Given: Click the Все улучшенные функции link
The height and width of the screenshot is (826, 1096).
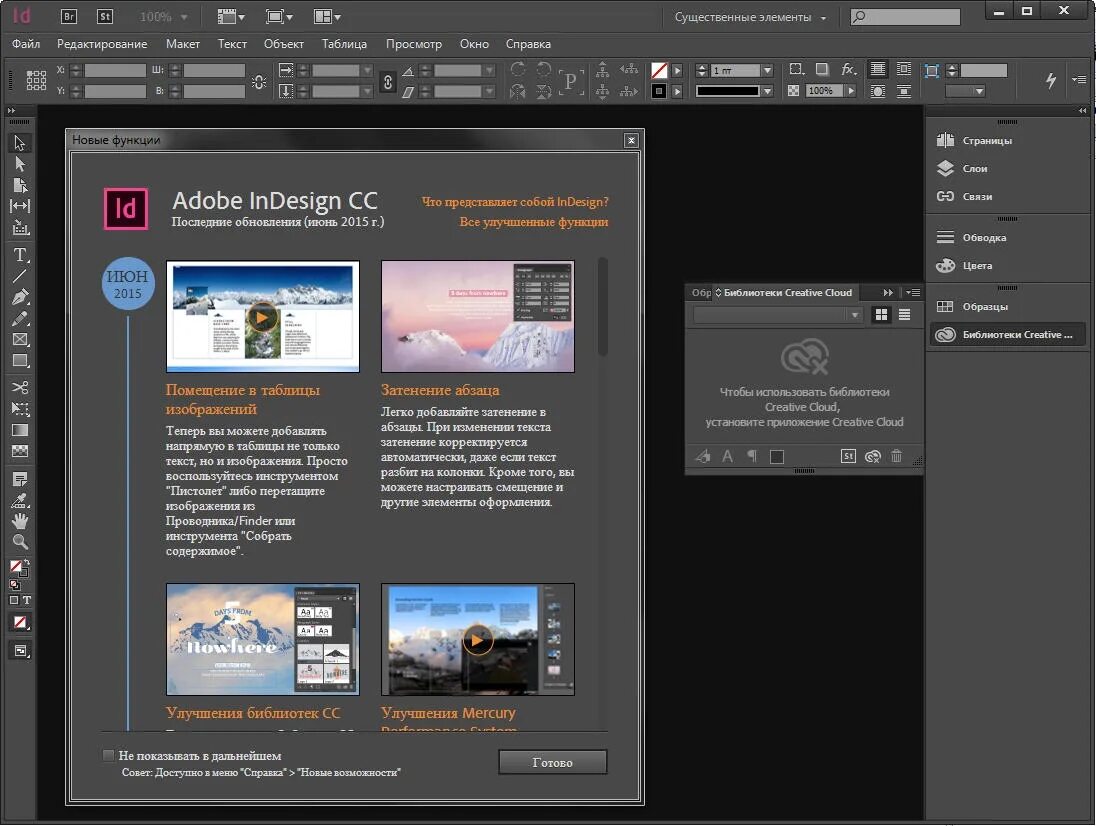Looking at the screenshot, I should tap(534, 222).
